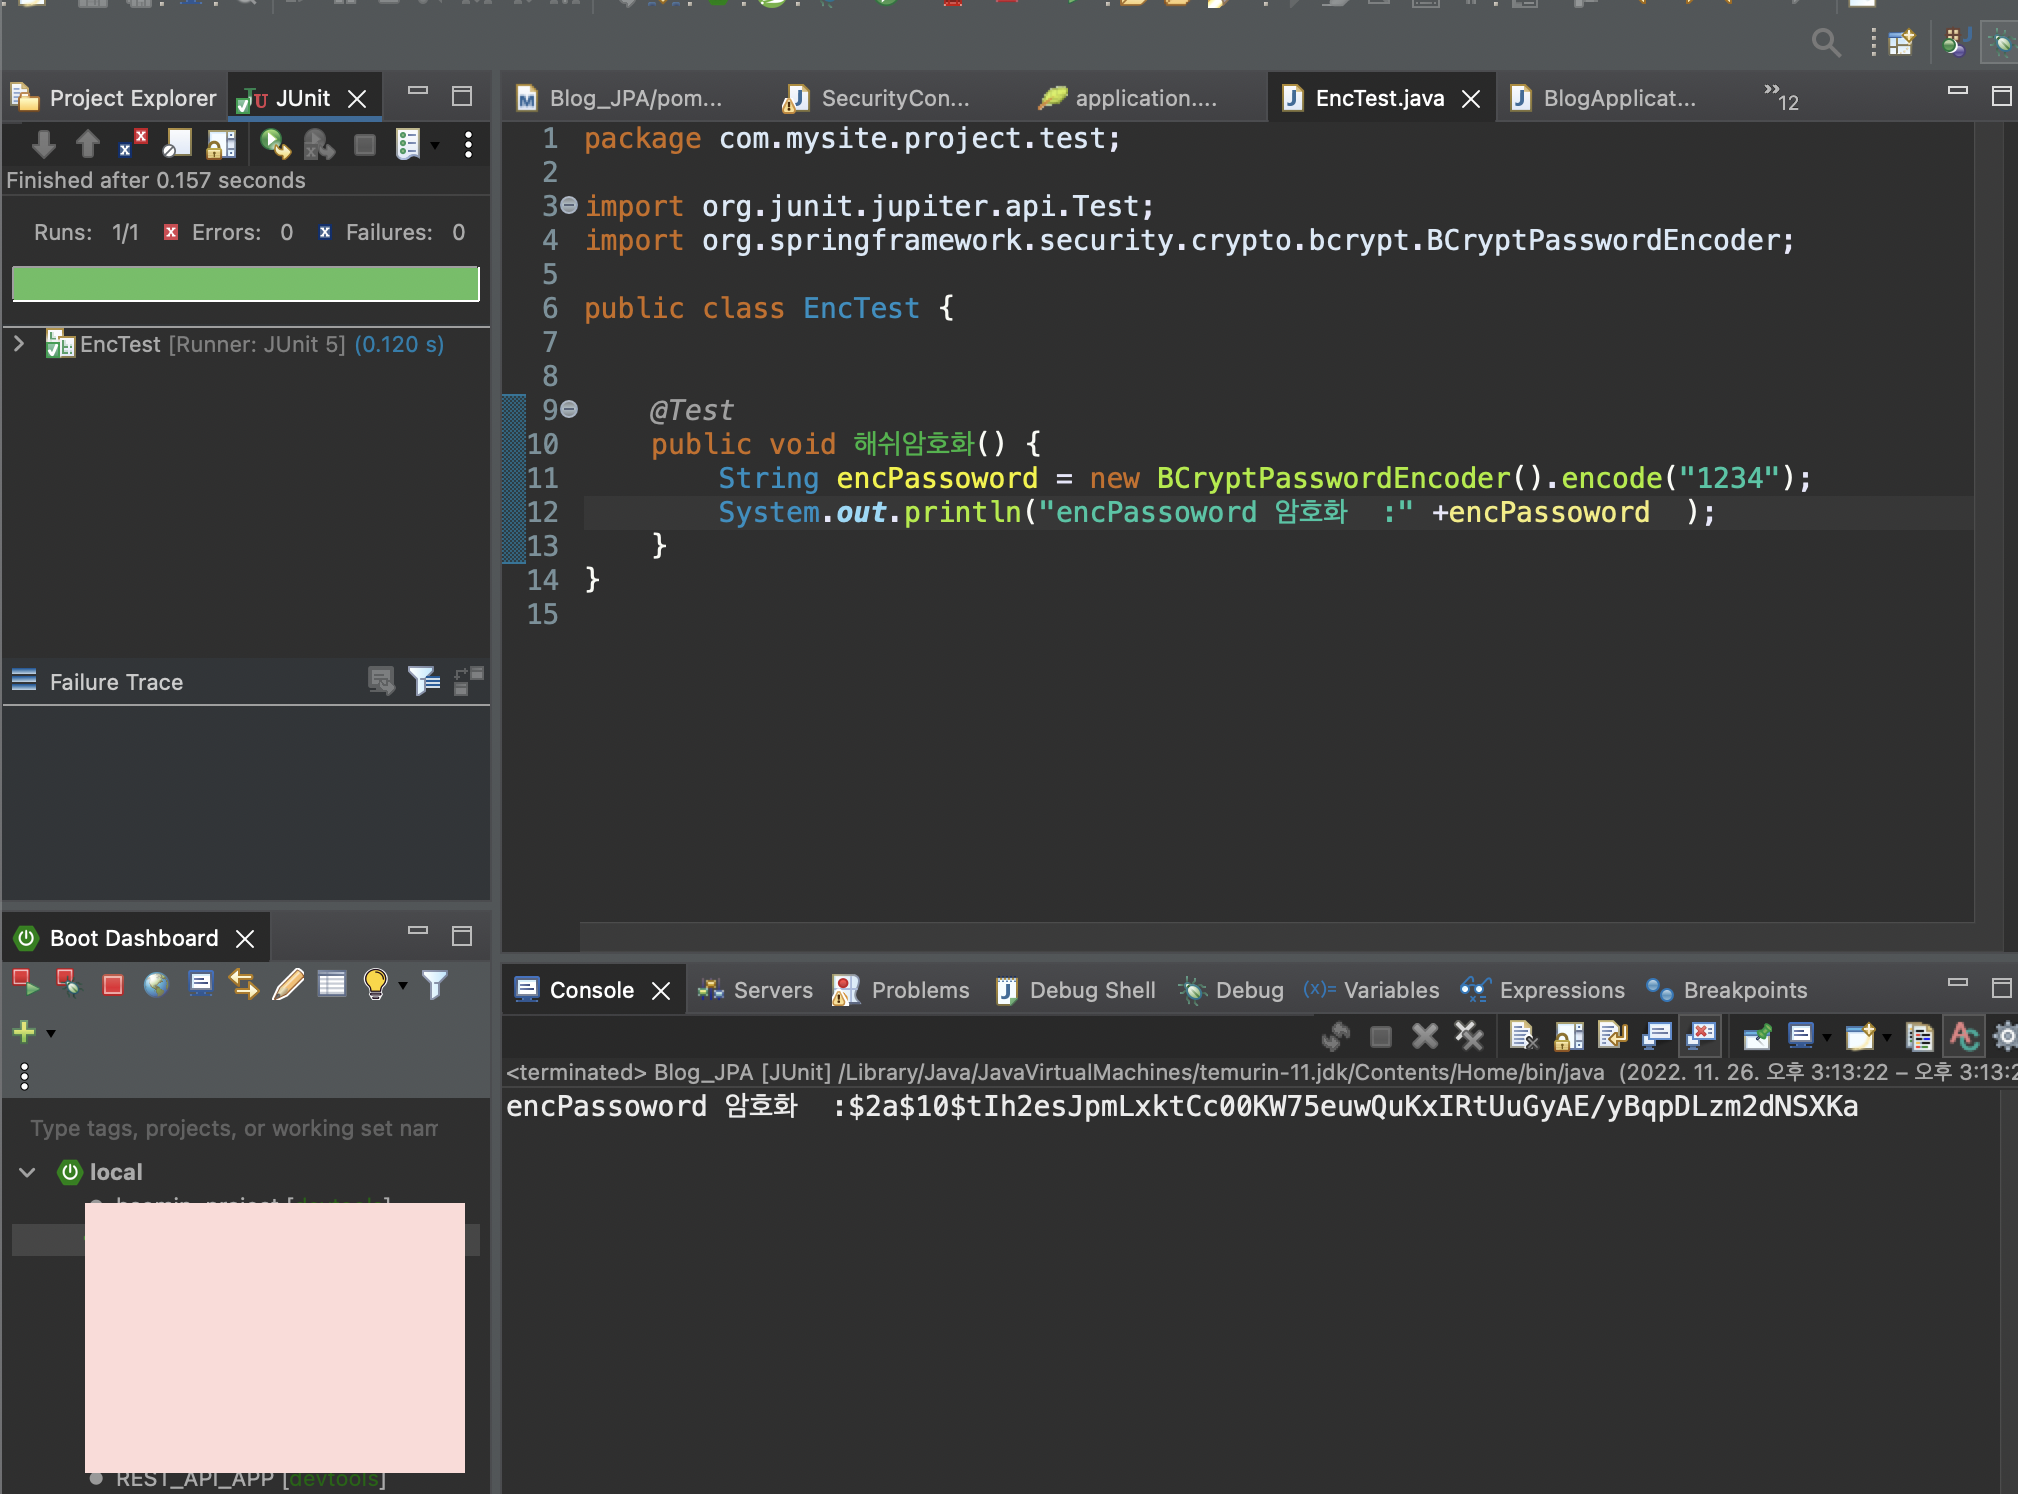Close the JUnit view tab
This screenshot has height=1494, width=2018.
[x=357, y=98]
